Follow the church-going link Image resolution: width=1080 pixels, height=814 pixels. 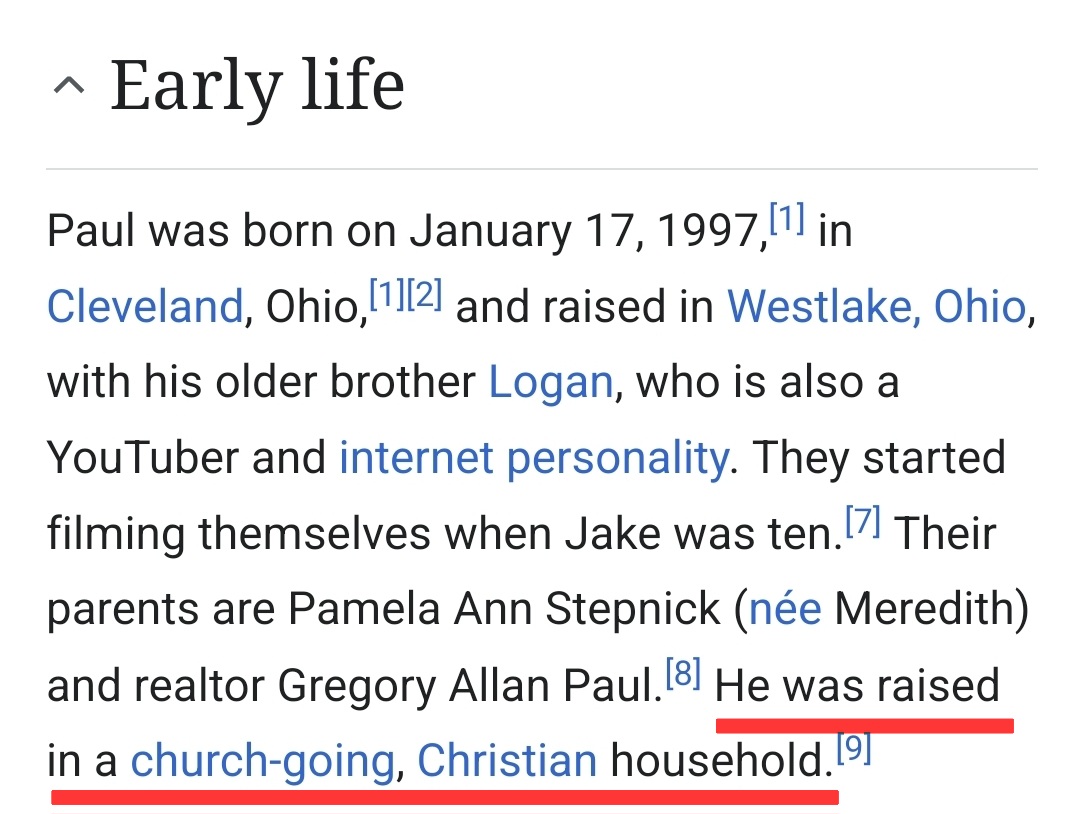tap(262, 762)
